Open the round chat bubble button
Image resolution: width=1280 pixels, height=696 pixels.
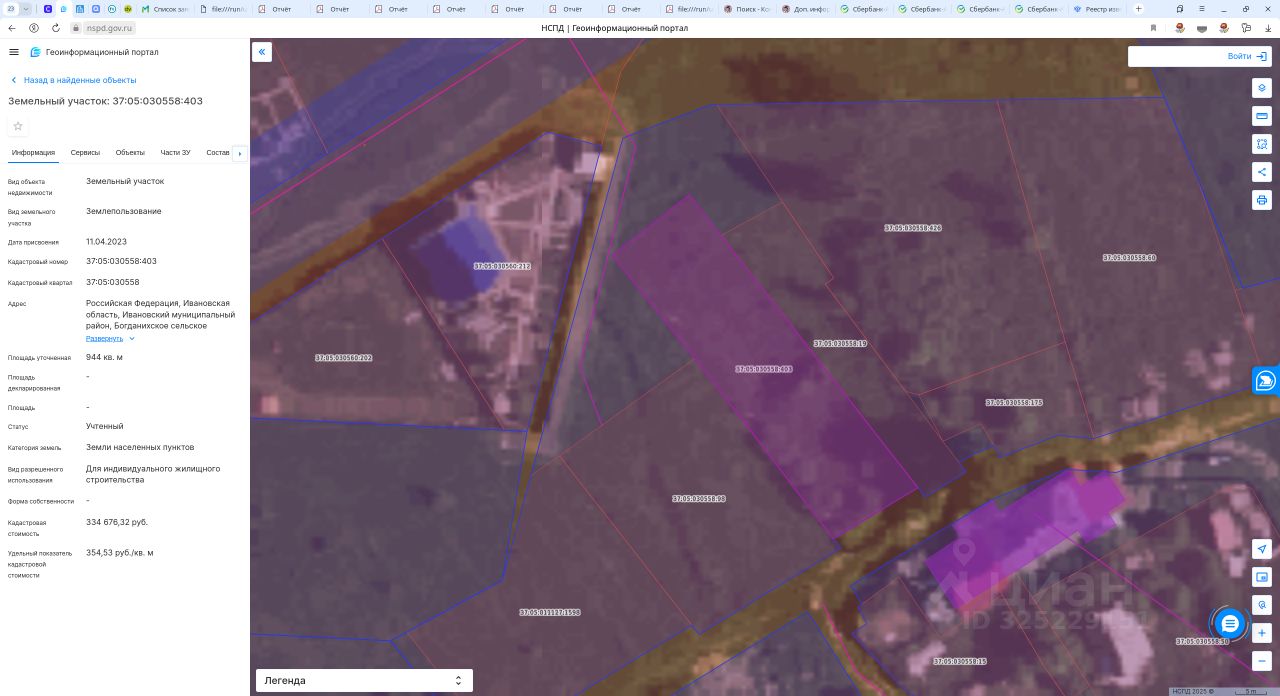[1230, 624]
